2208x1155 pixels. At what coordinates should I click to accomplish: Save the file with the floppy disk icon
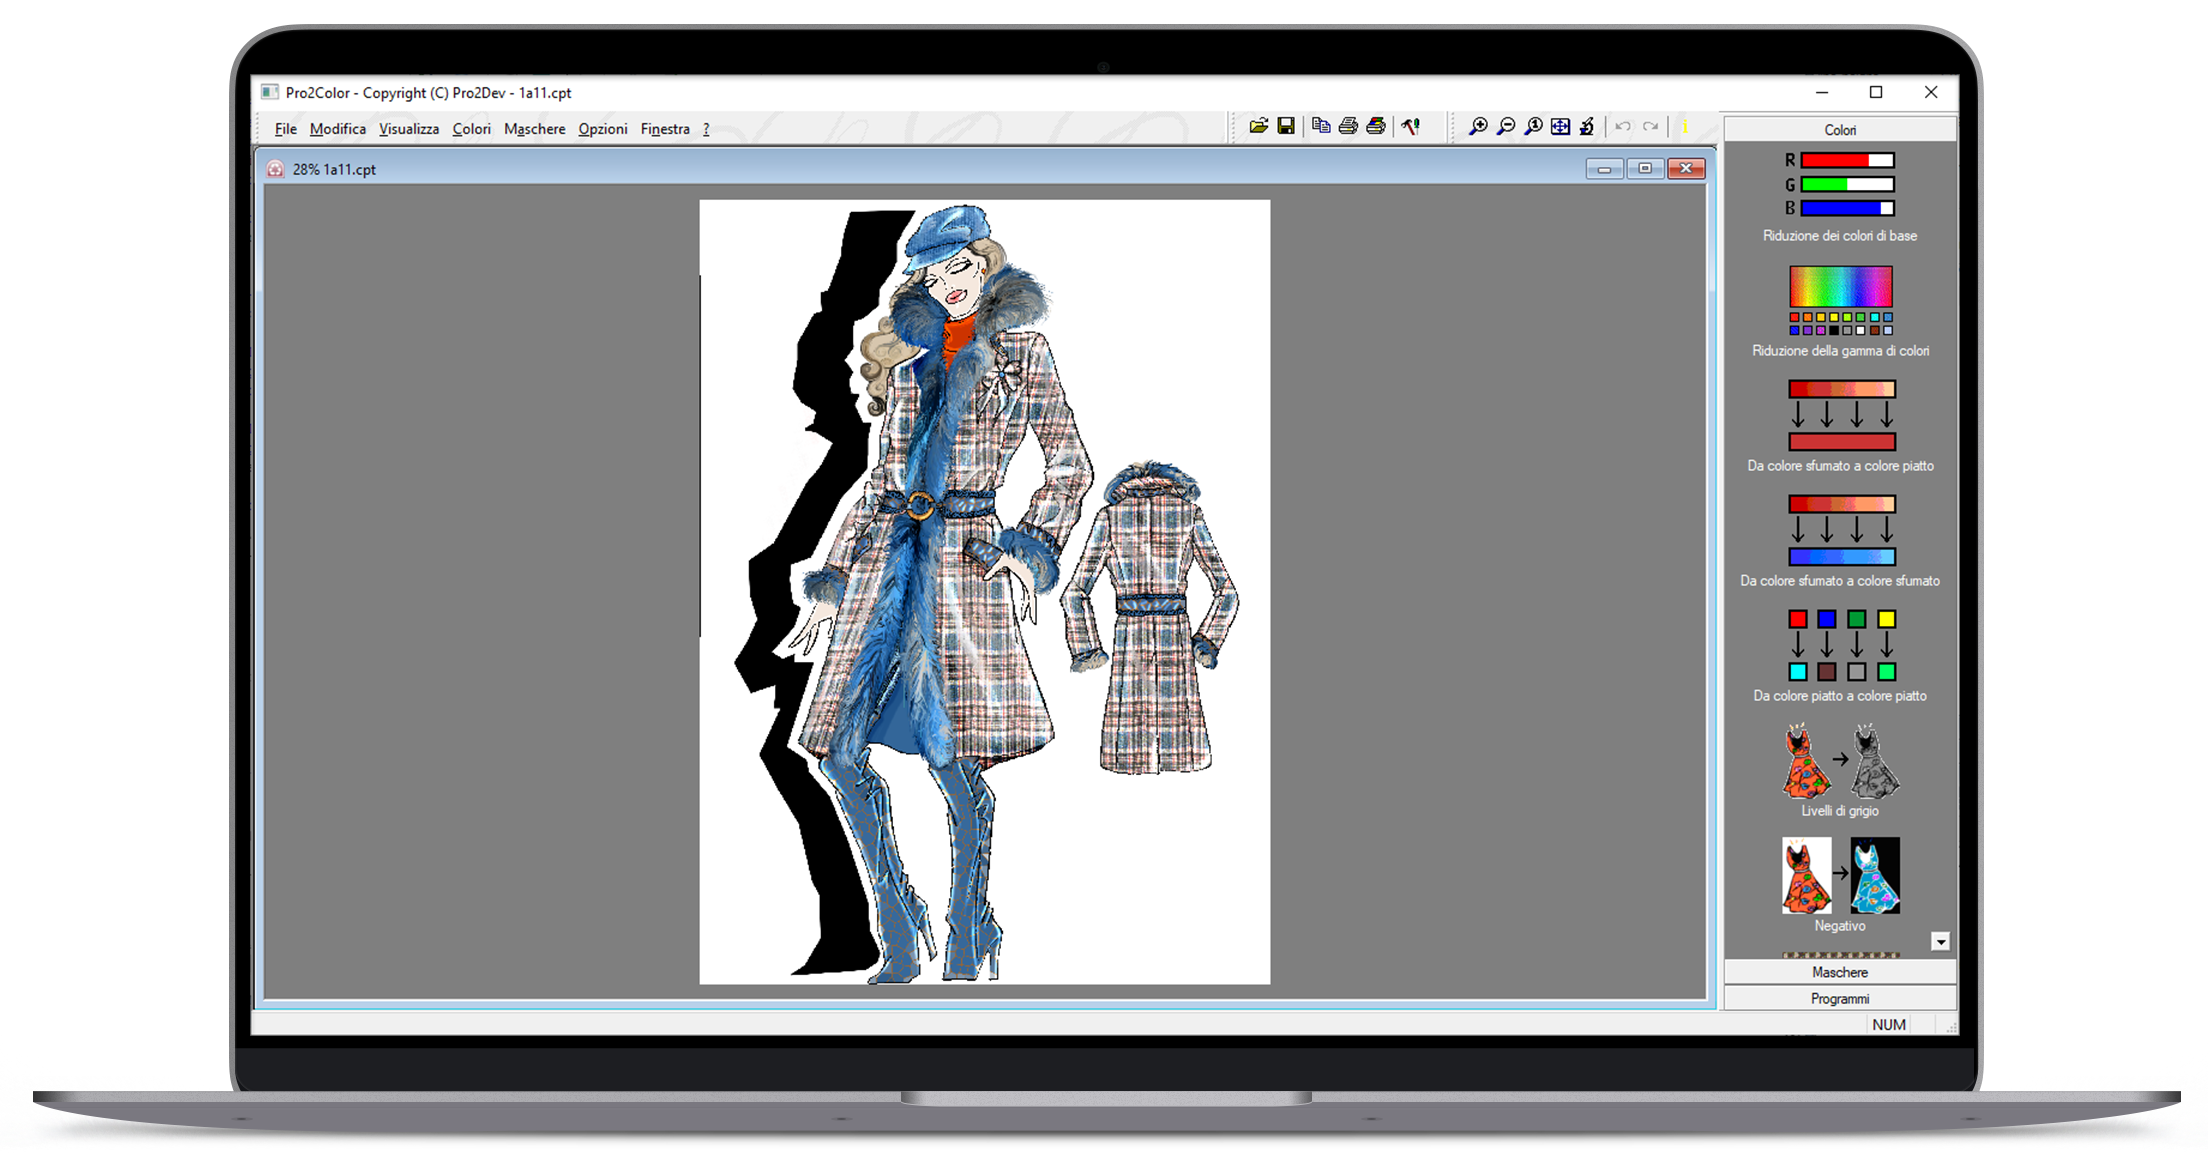[1286, 126]
